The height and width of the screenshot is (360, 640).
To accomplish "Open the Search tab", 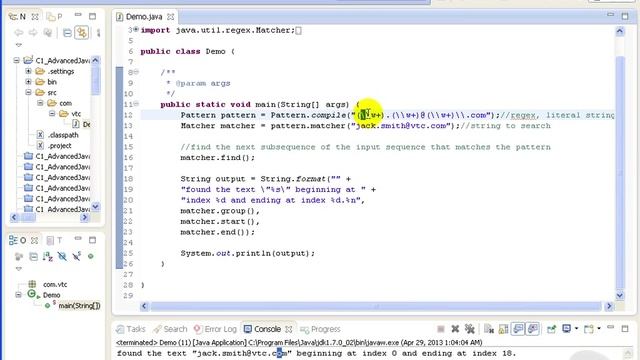I will [x=170, y=329].
